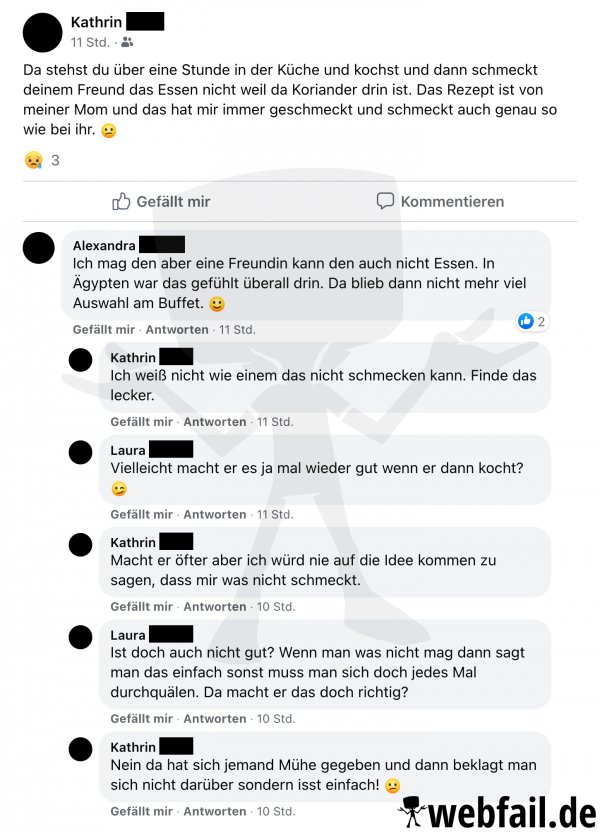Like Kathrin's 'Finde das lecker' reply
Screen dimensions: 600x832
(142, 422)
